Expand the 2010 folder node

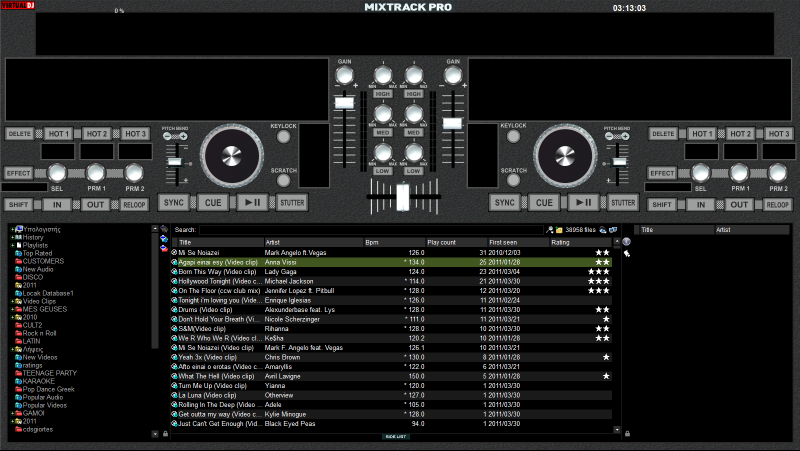(x=12, y=317)
